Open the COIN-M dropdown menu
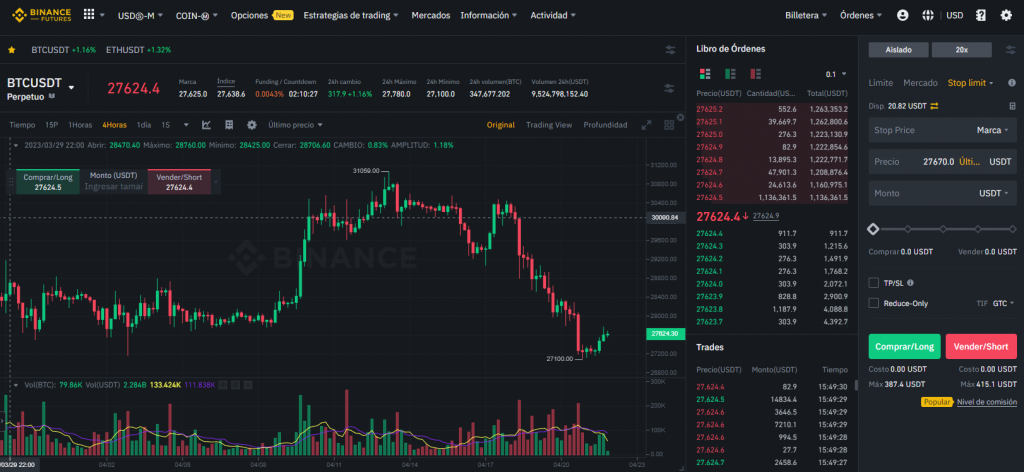 pyautogui.click(x=197, y=15)
